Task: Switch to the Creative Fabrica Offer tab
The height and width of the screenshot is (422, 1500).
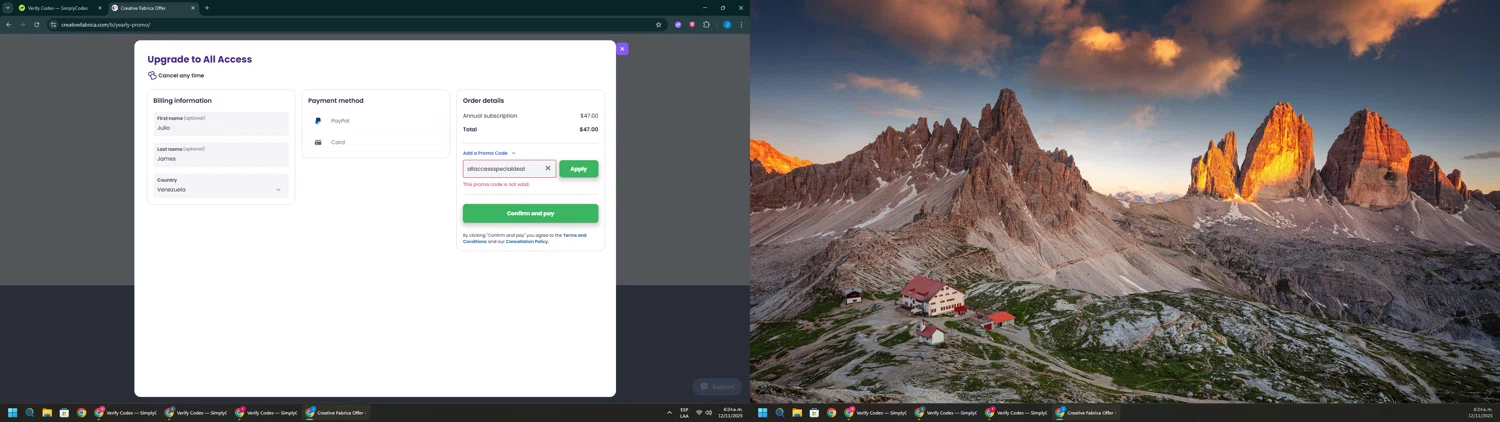Action: click(x=153, y=8)
